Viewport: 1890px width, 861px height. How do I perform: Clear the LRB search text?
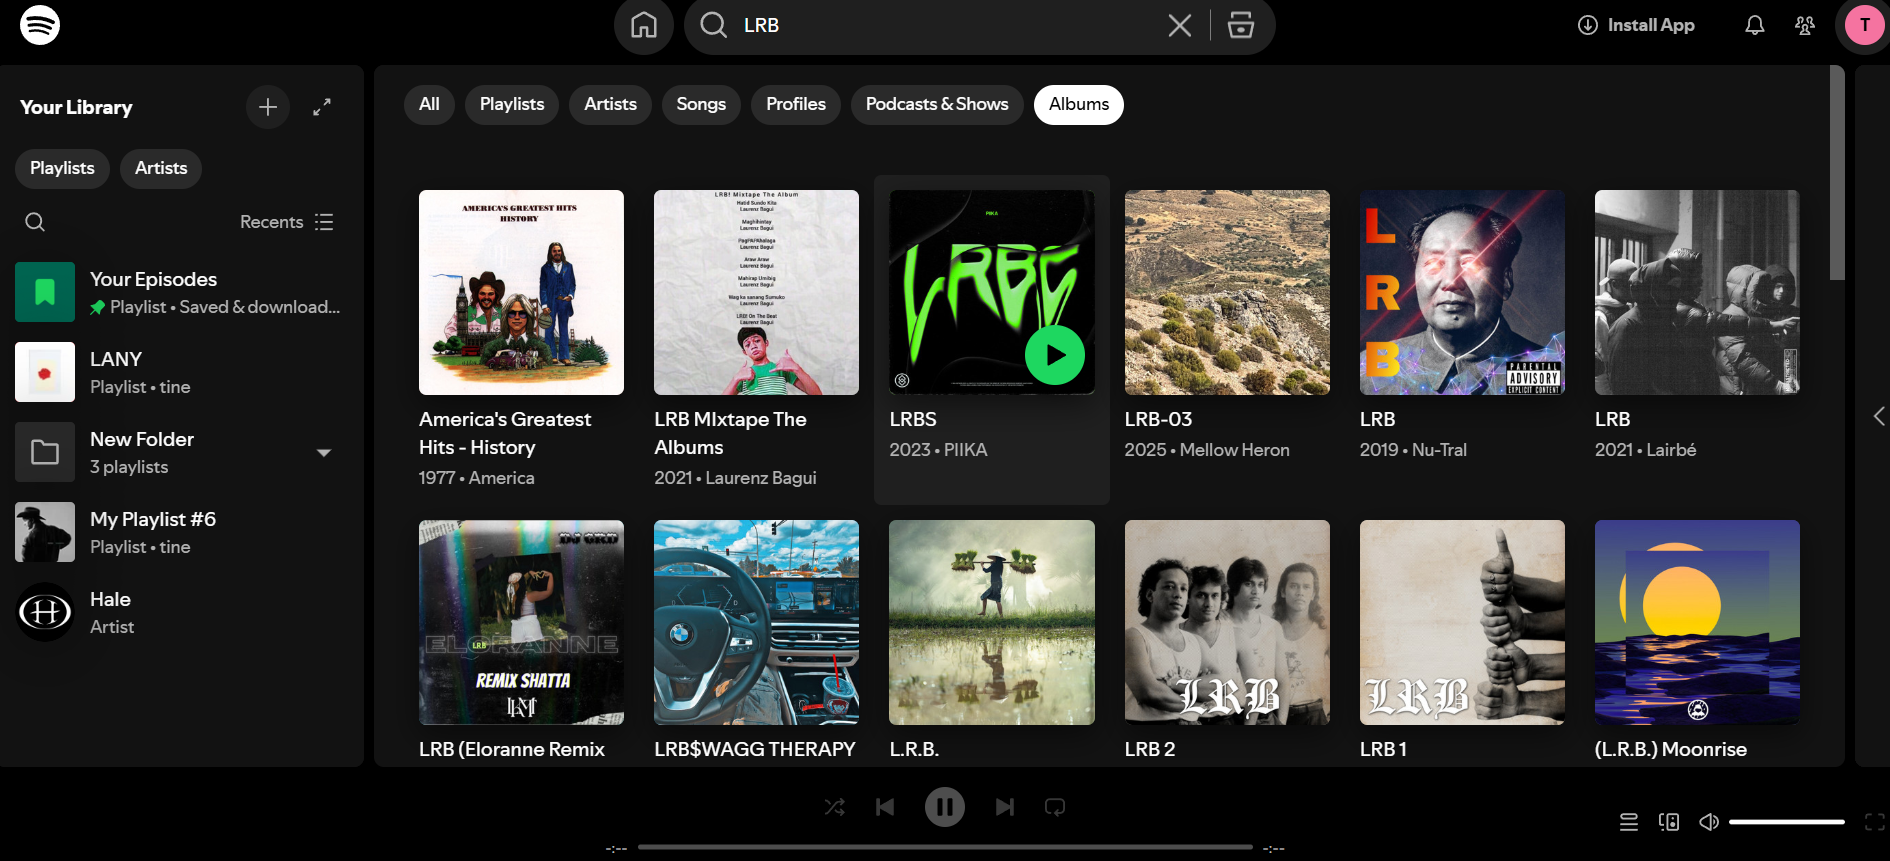(x=1180, y=25)
